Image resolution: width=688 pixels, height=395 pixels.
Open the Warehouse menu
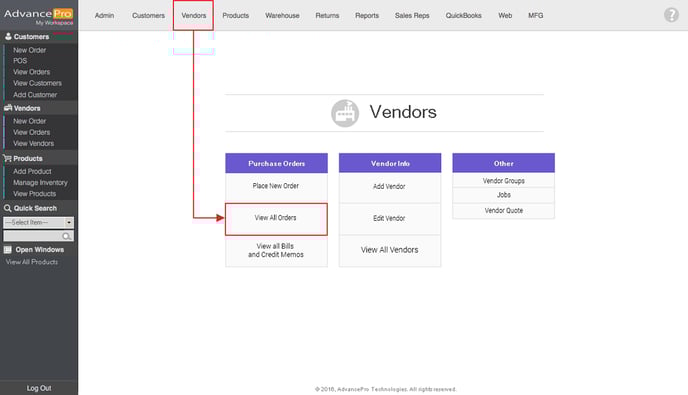pyautogui.click(x=282, y=15)
